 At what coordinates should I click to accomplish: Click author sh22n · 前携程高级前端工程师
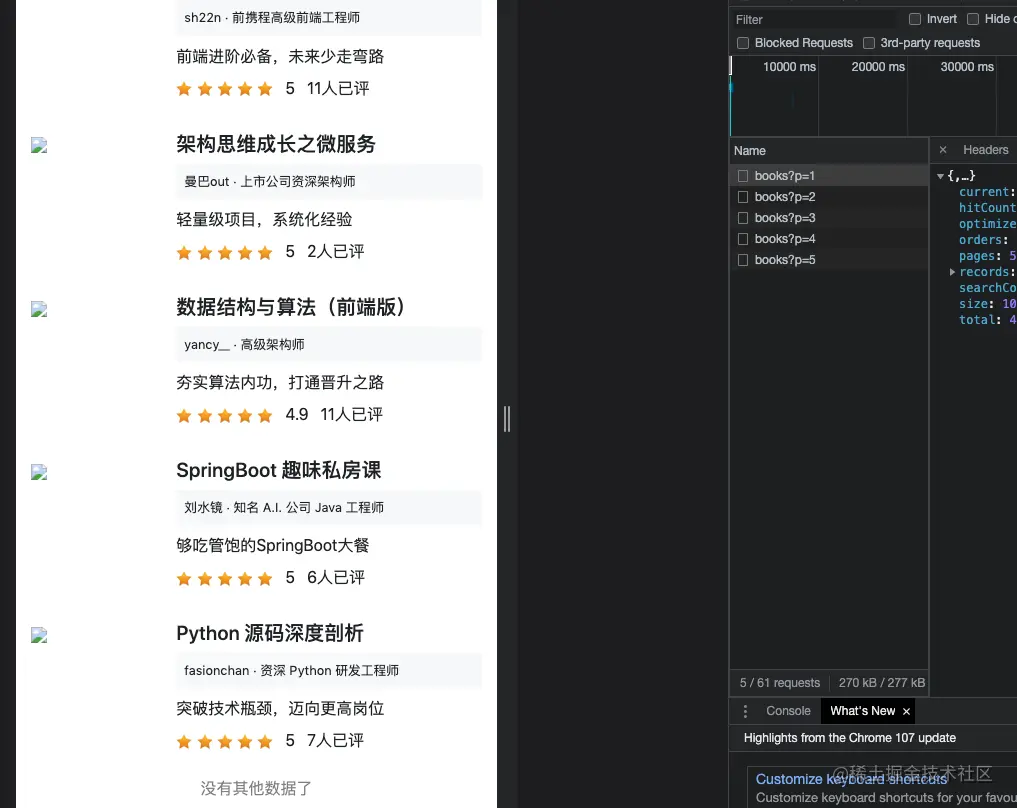coord(272,18)
